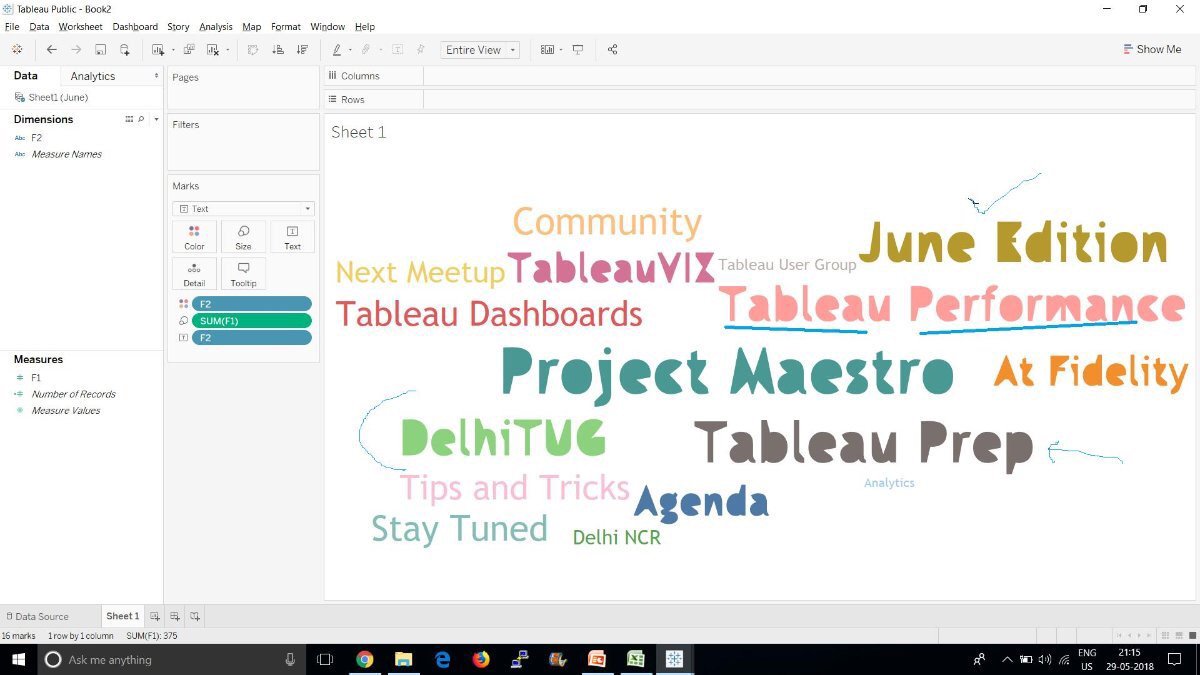1200x675 pixels.
Task: Click the New Dashboard tab icon
Action: coord(175,616)
